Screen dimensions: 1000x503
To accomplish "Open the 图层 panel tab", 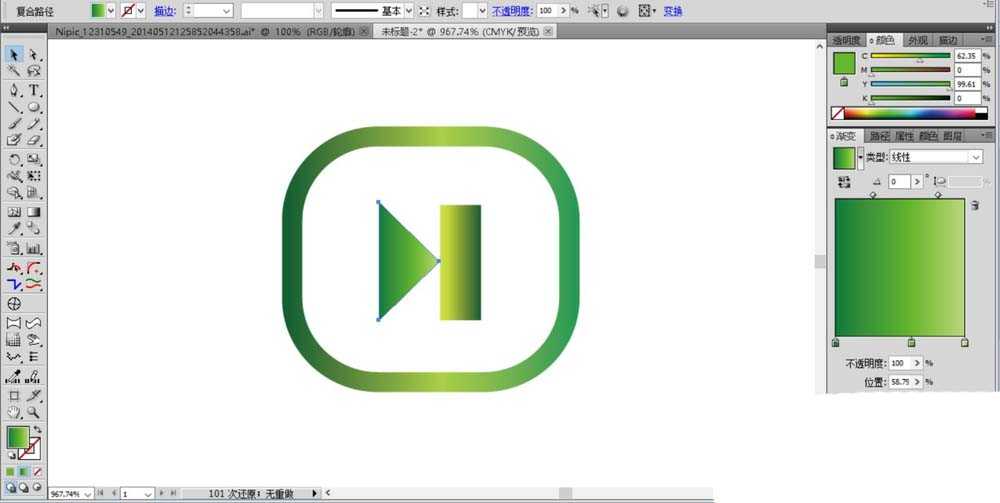I will pyautogui.click(x=952, y=136).
